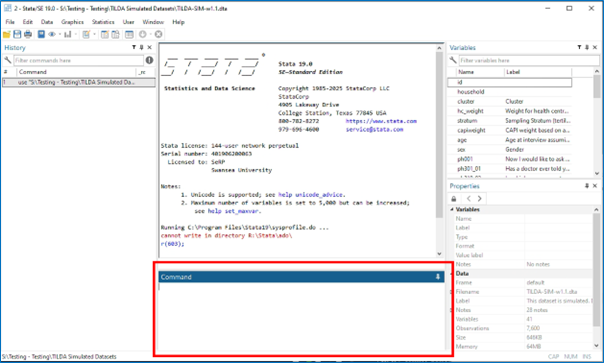Collapse the Variables section in Properties
Screen dimensions: 604x363
pyautogui.click(x=452, y=210)
